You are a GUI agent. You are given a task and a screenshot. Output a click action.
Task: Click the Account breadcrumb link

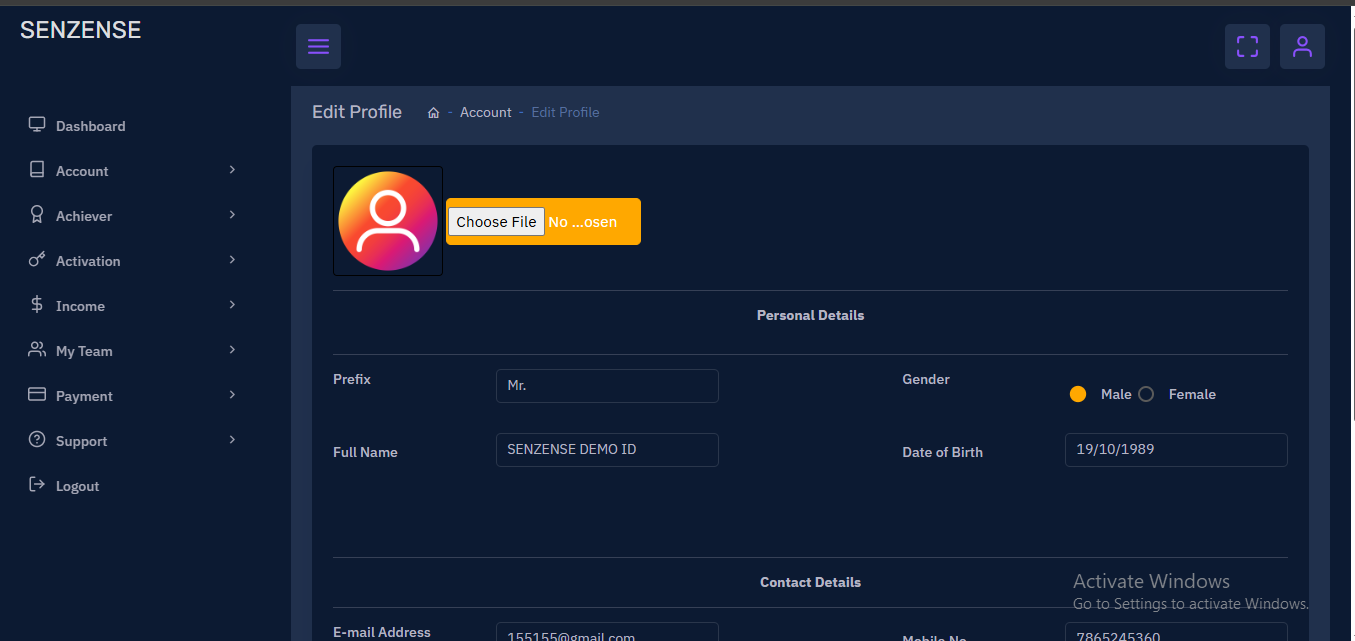tap(486, 113)
